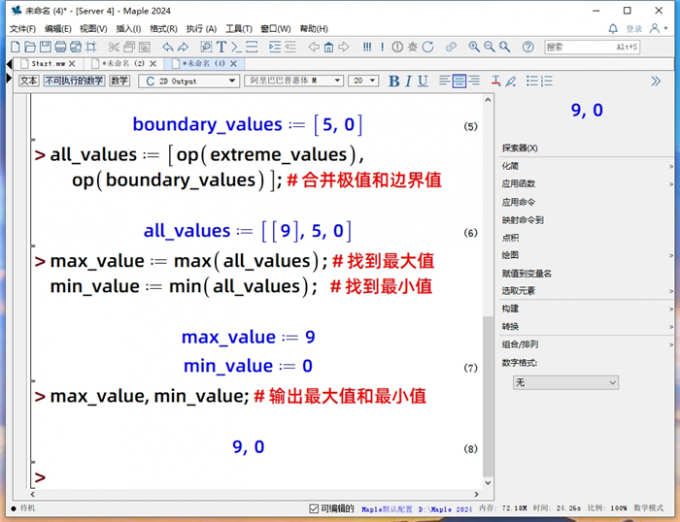The width and height of the screenshot is (680, 522).
Task: Open the 数字格式 dropdown showing 无
Action: [565, 382]
